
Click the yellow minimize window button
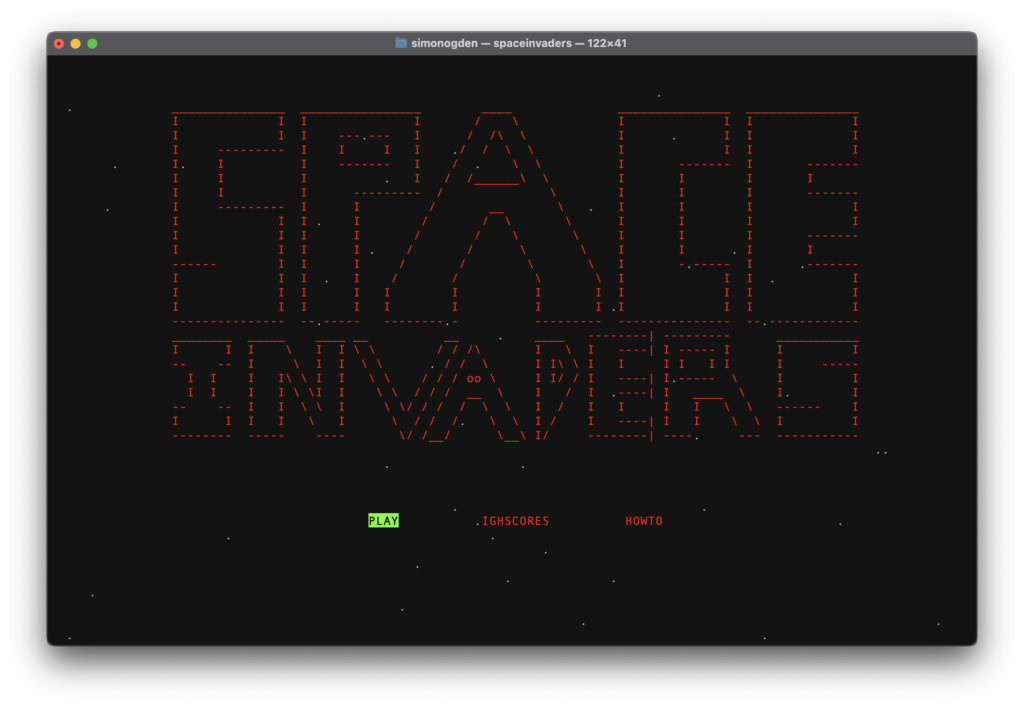tap(76, 44)
